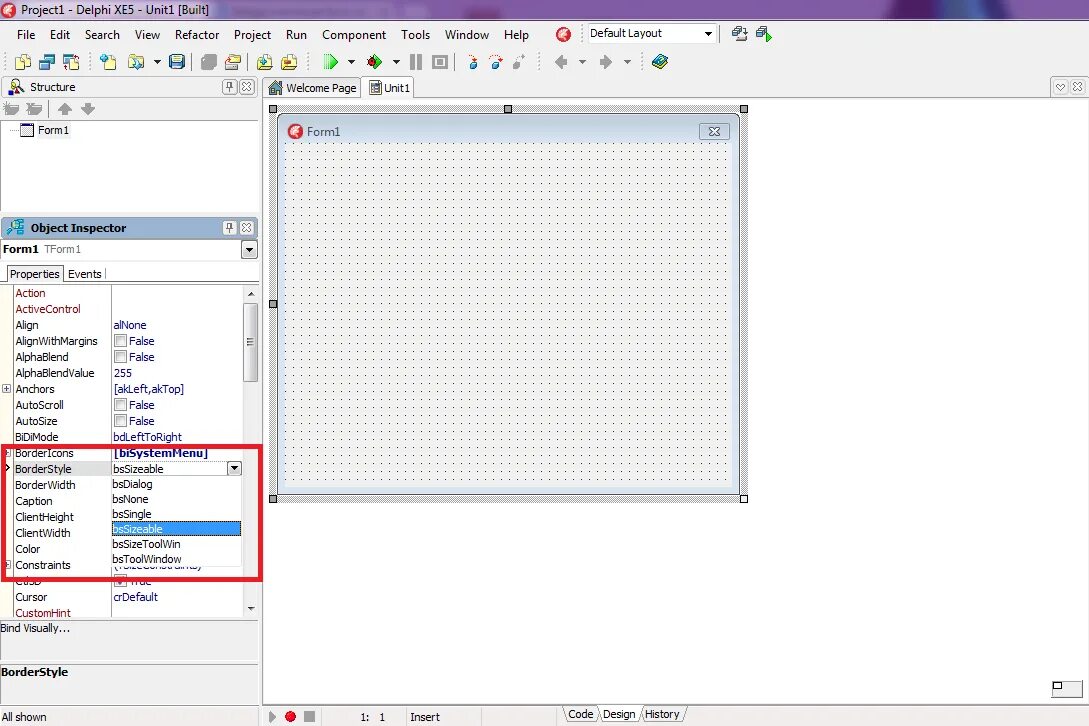Click the Structure move down arrow
The image size is (1089, 726).
tap(88, 109)
